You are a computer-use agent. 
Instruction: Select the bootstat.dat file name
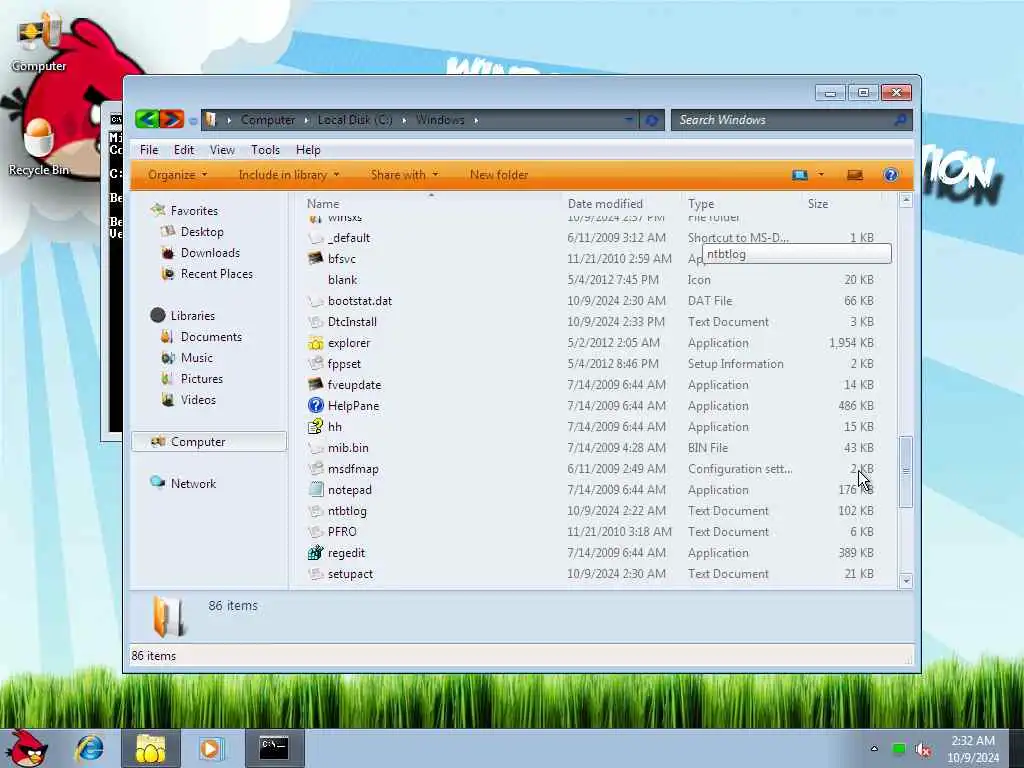coord(360,301)
